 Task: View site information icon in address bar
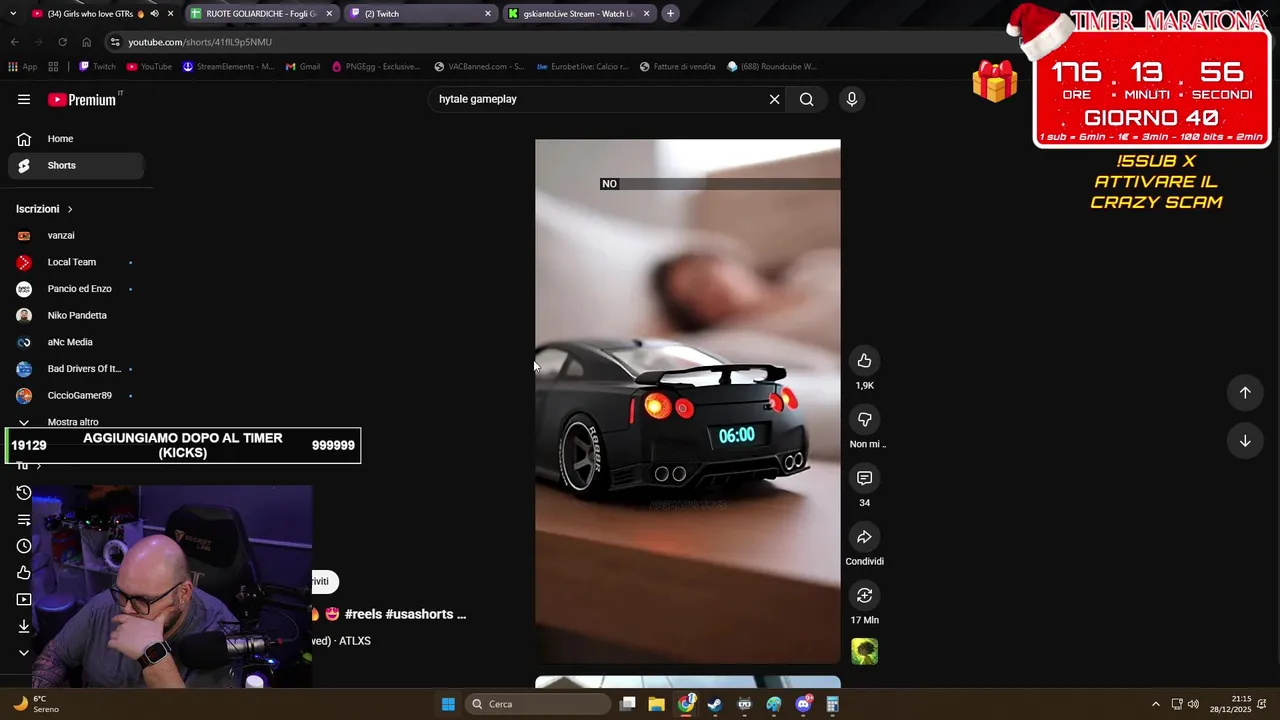116,42
